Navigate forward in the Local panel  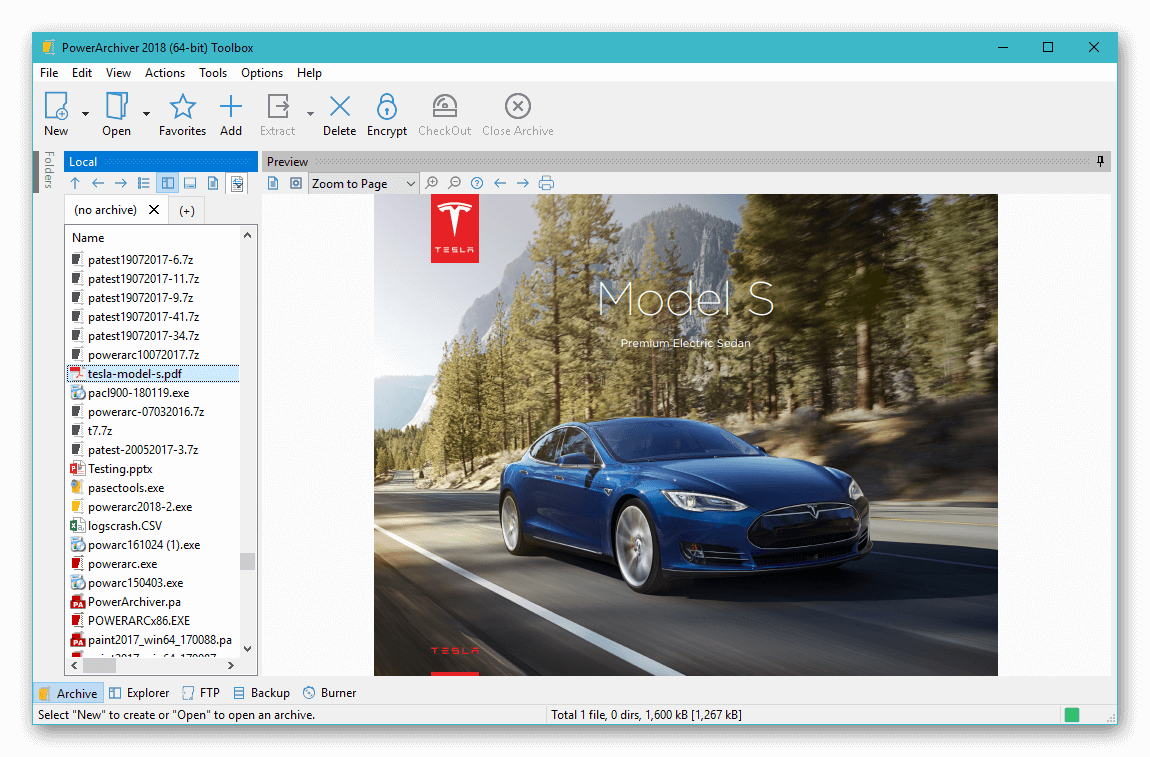(121, 183)
